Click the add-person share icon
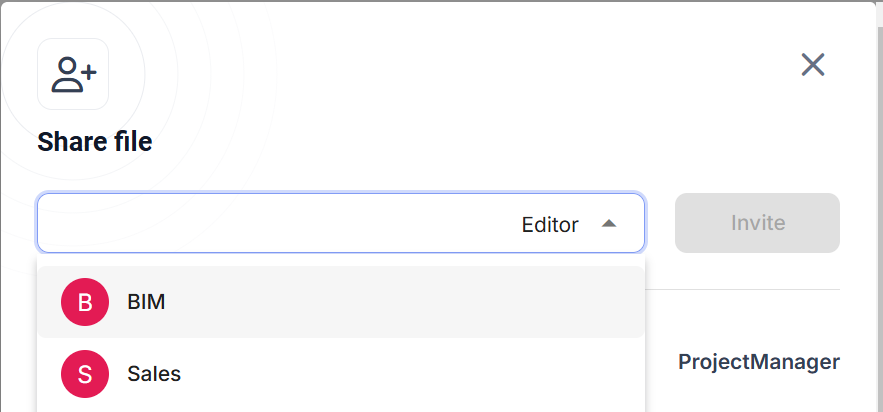 click(x=73, y=74)
